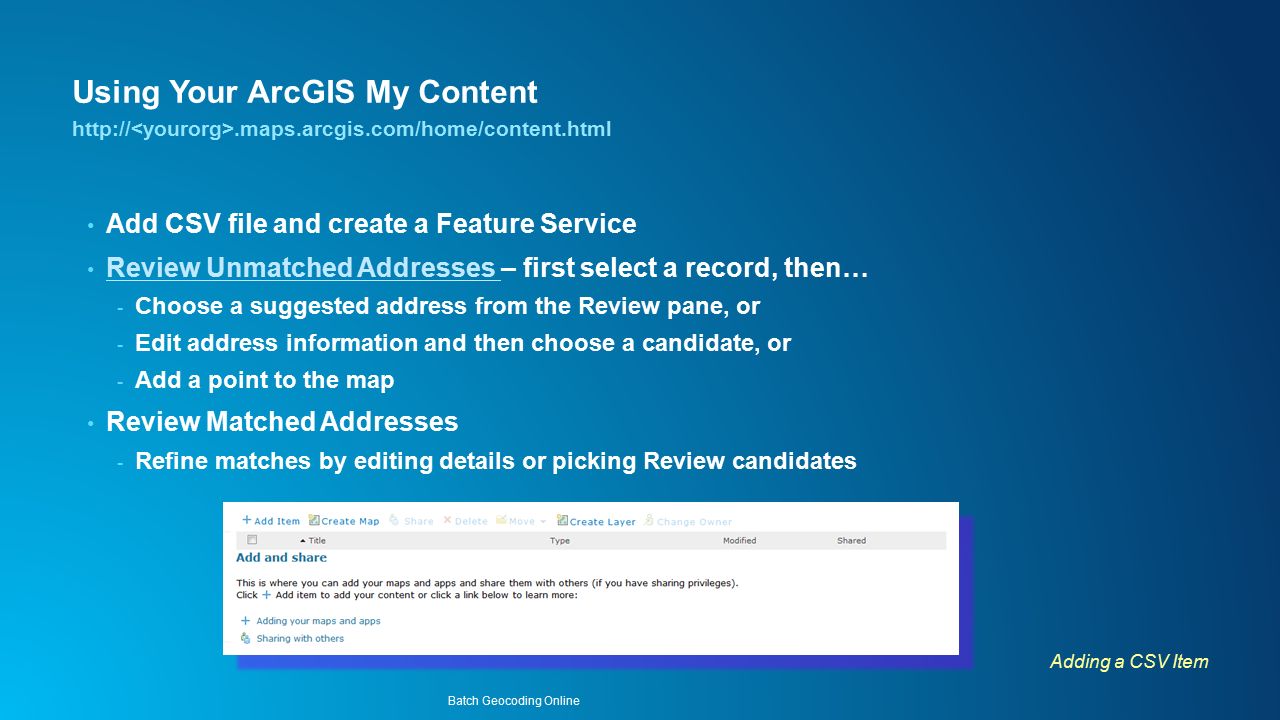
Task: Click the maps.arcgis.com content URL text
Action: tap(341, 129)
